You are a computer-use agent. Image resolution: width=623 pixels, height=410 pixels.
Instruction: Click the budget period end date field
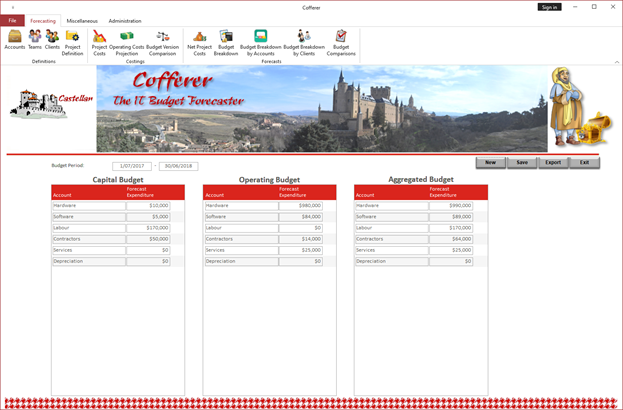pyautogui.click(x=179, y=166)
